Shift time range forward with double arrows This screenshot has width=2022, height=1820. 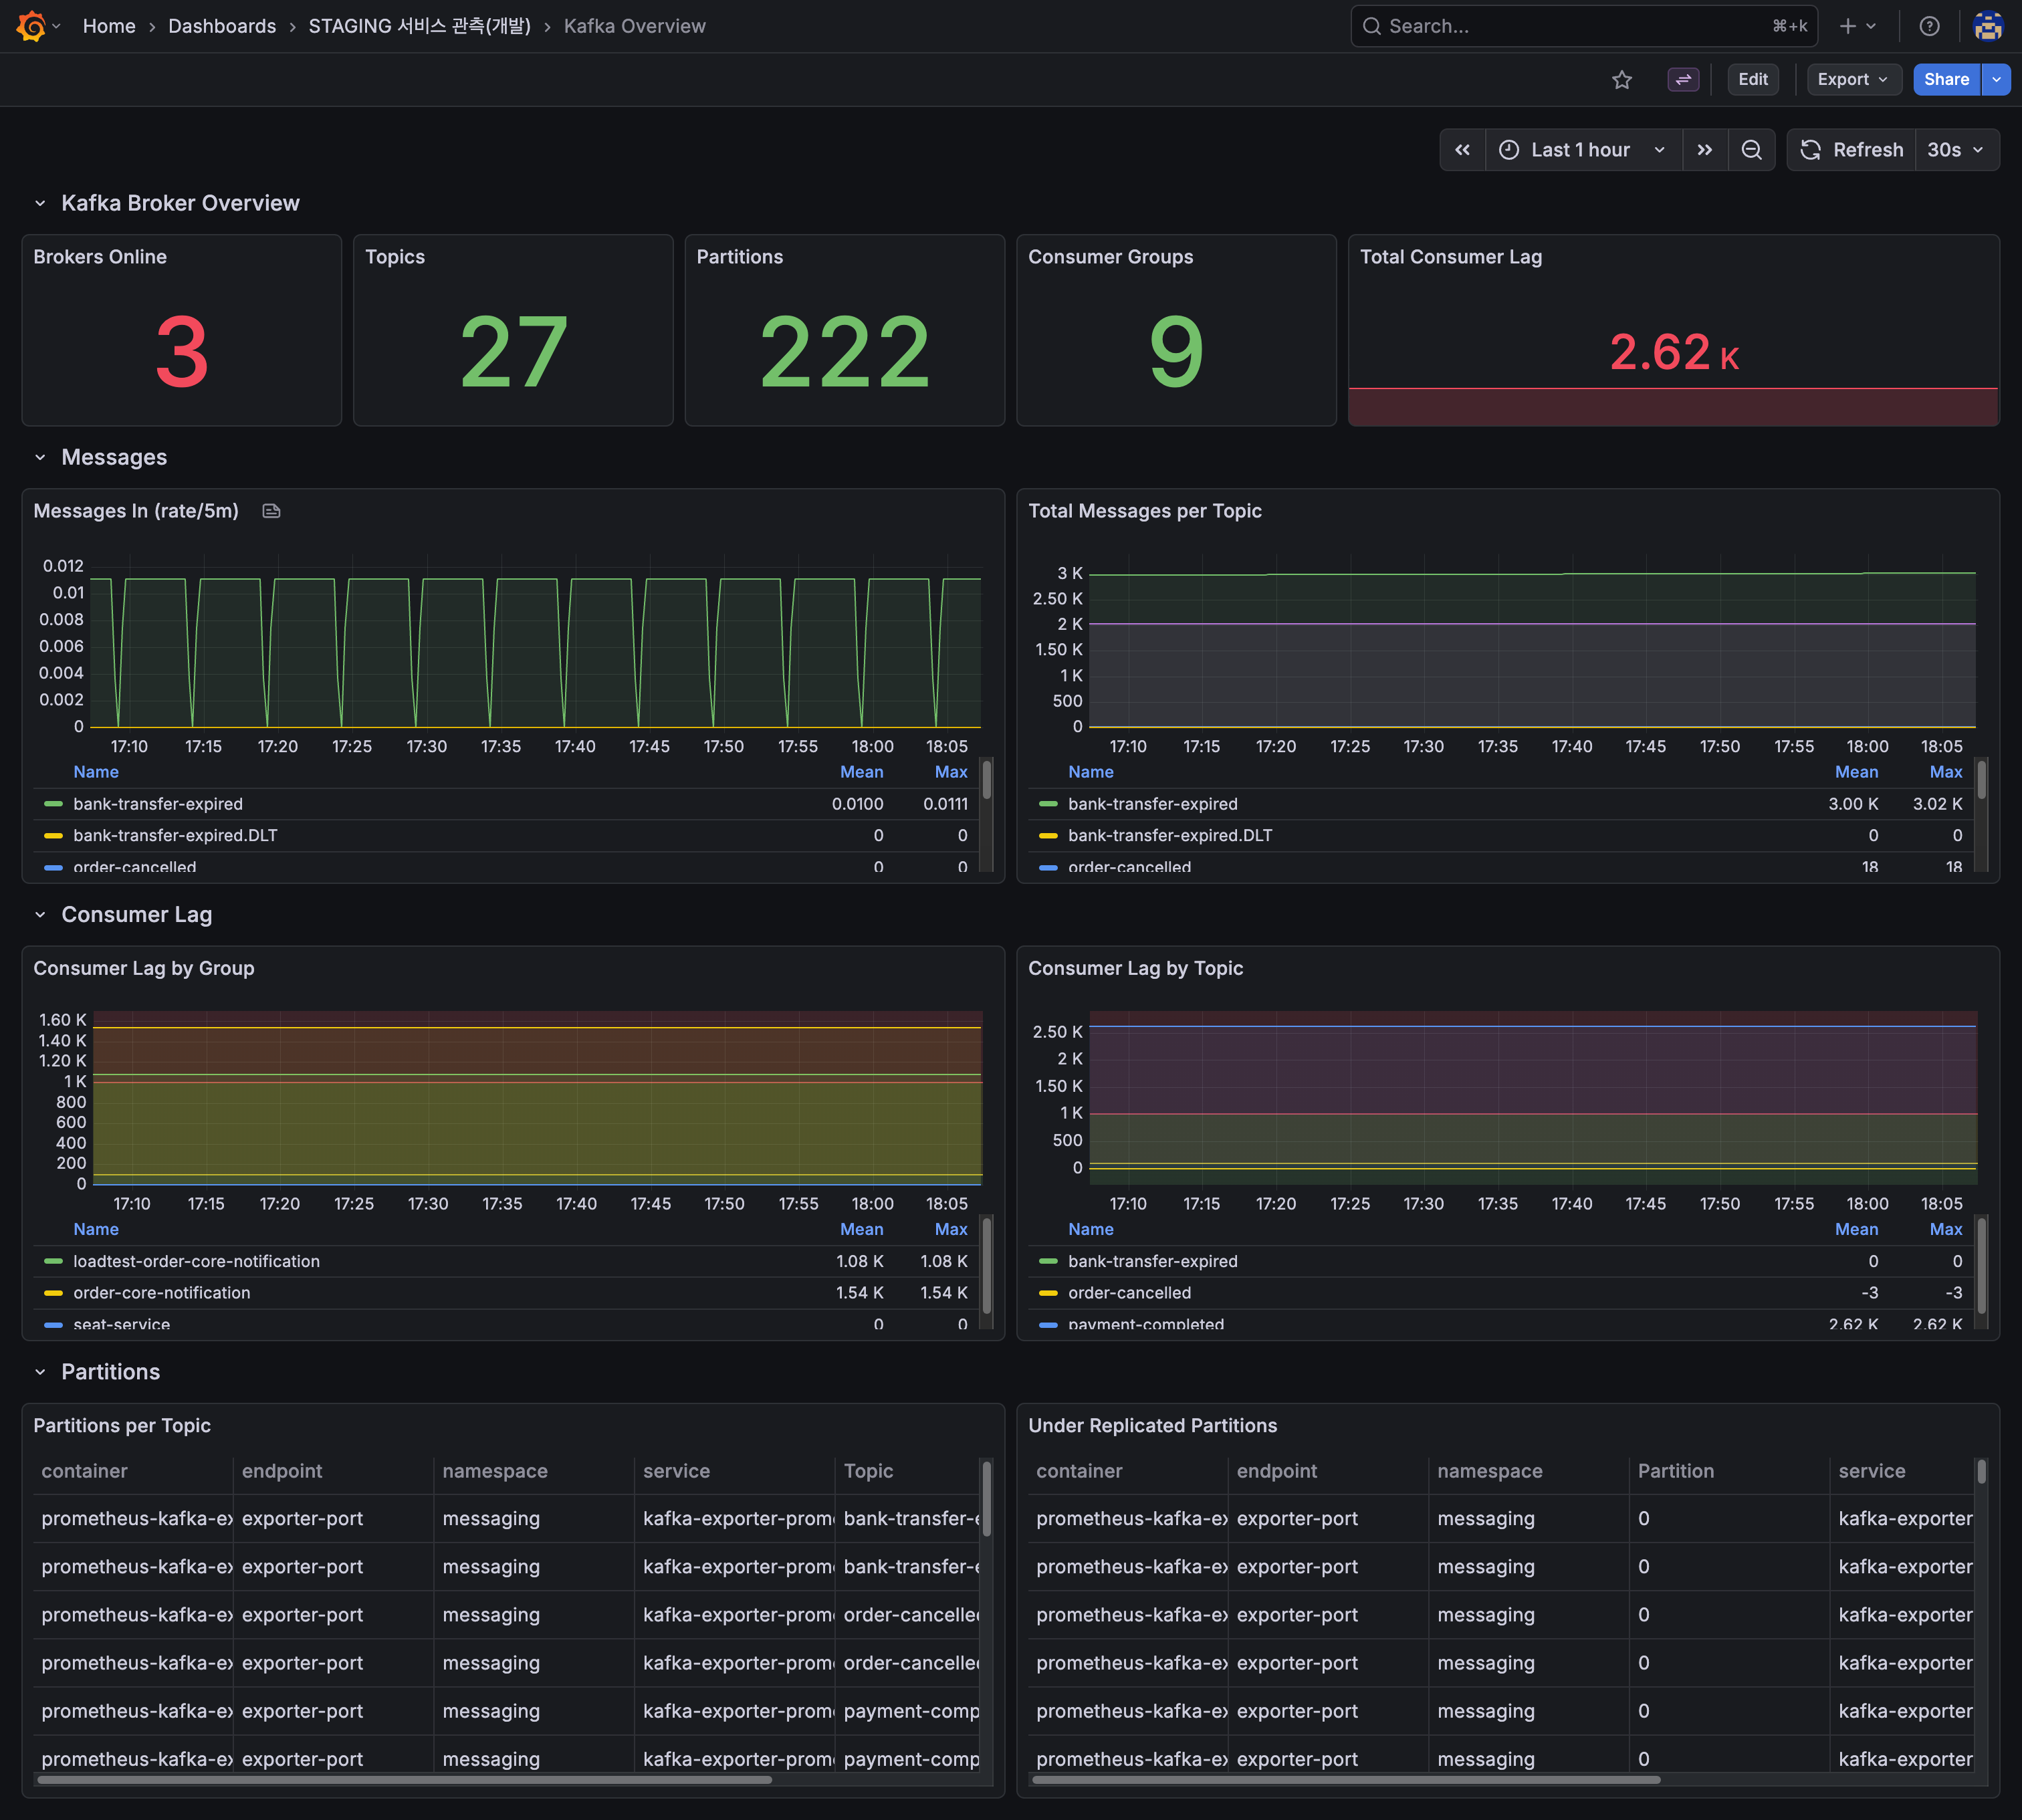[x=1705, y=150]
